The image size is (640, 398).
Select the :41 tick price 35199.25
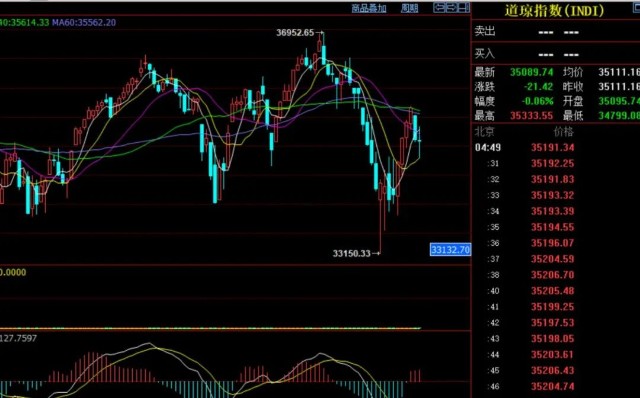click(x=553, y=307)
